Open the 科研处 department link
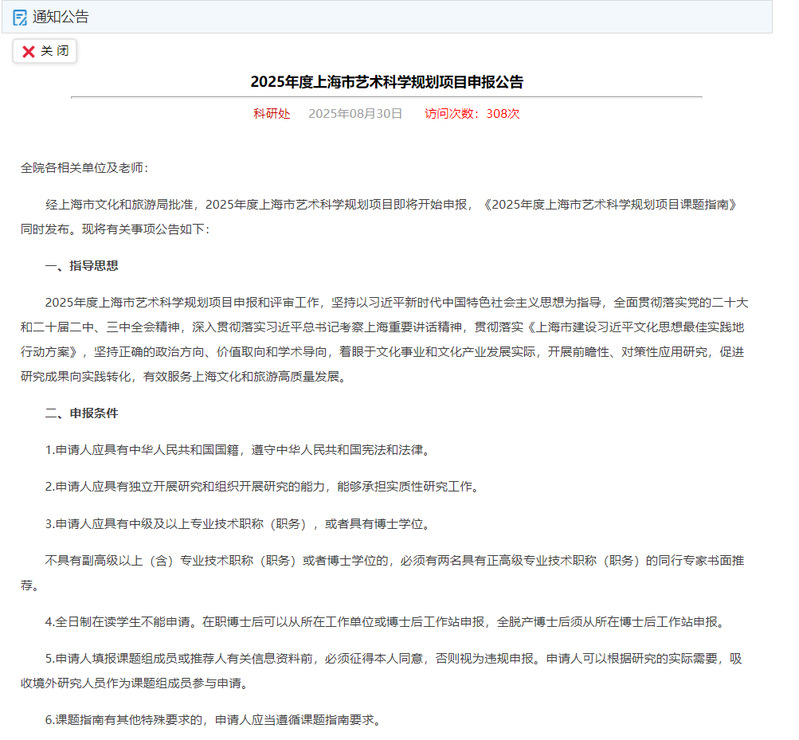The width and height of the screenshot is (799, 740). click(x=271, y=114)
